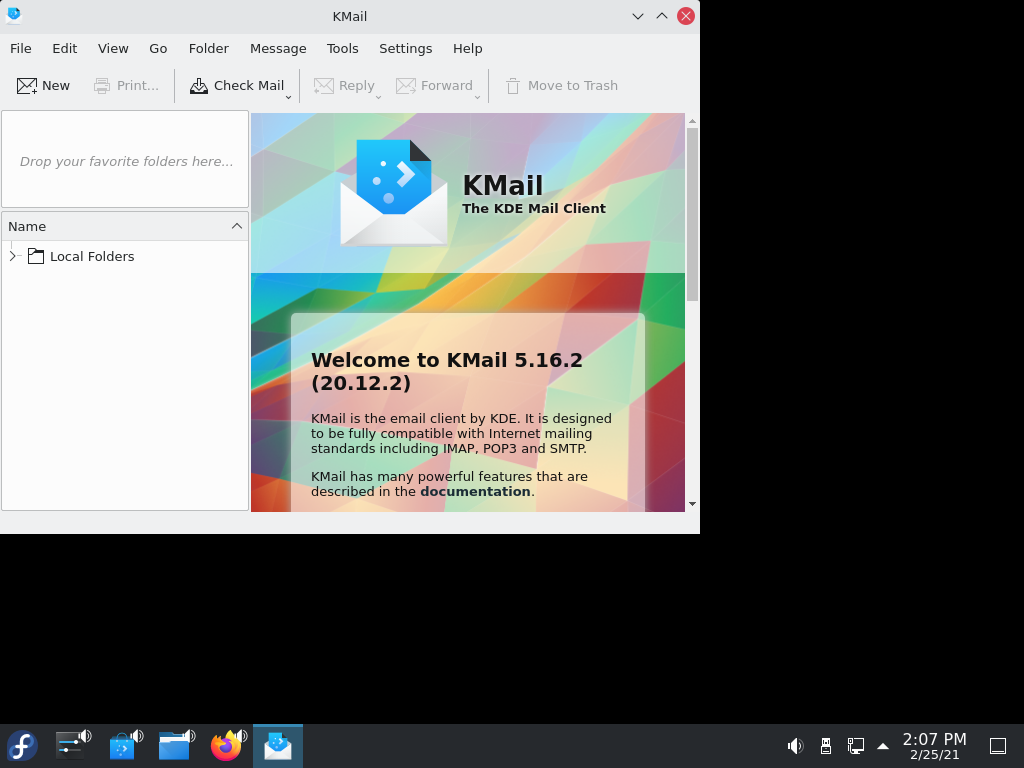Open the Go menu
Viewport: 1024px width, 768px height.
point(158,48)
